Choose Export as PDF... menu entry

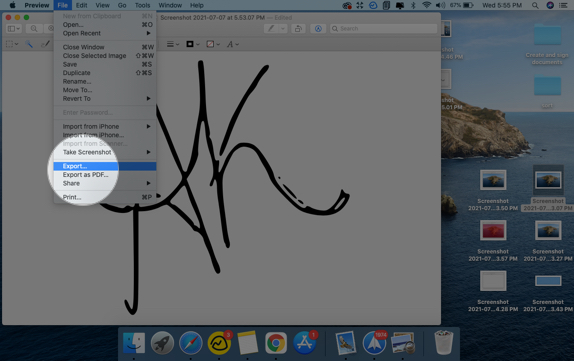pos(105,175)
